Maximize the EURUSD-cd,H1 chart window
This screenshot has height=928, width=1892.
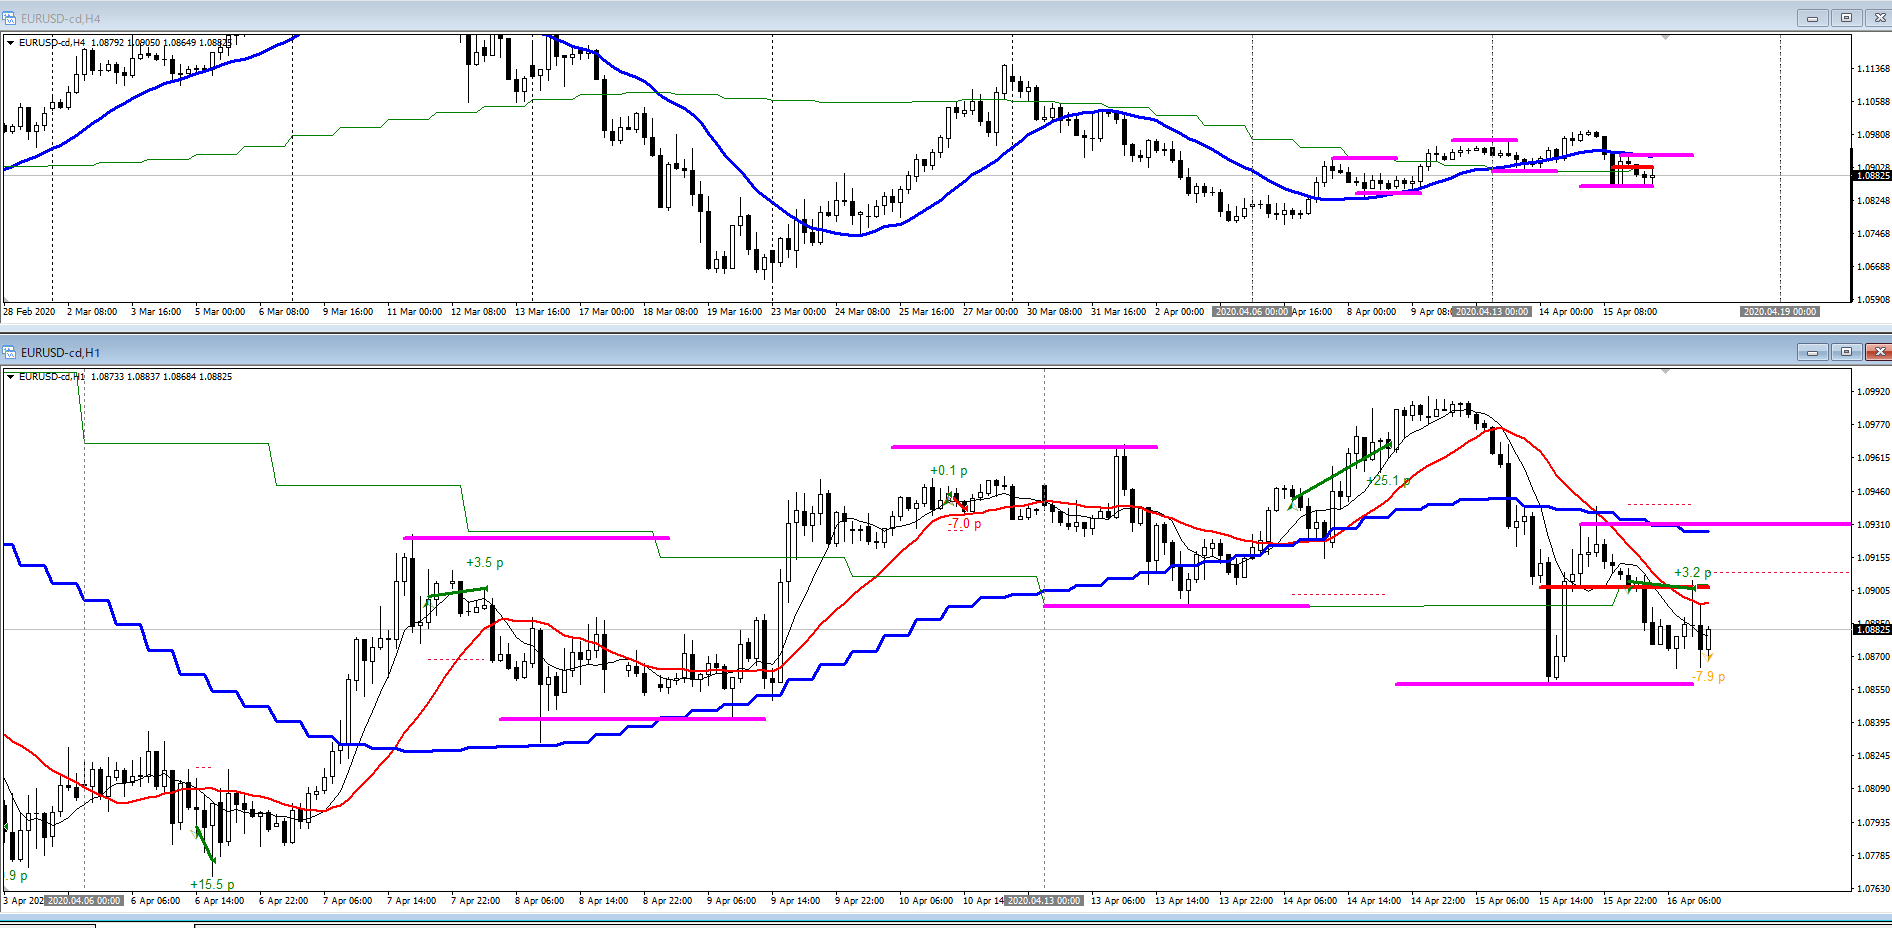[1846, 352]
